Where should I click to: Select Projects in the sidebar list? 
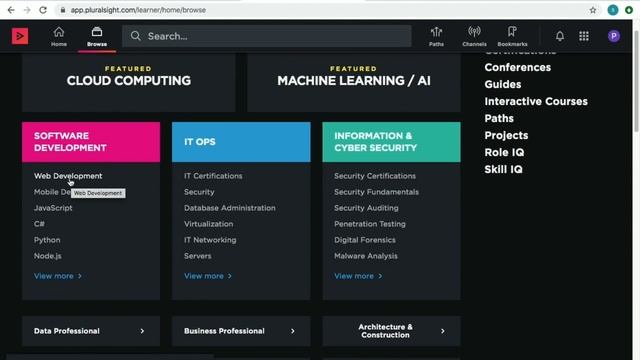[506, 136]
